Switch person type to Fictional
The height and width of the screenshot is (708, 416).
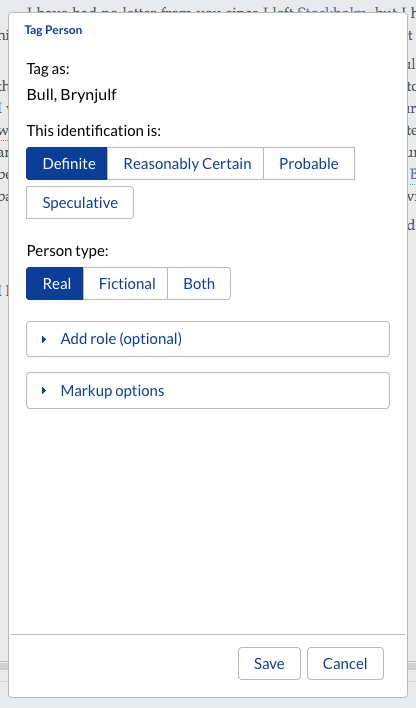(126, 284)
